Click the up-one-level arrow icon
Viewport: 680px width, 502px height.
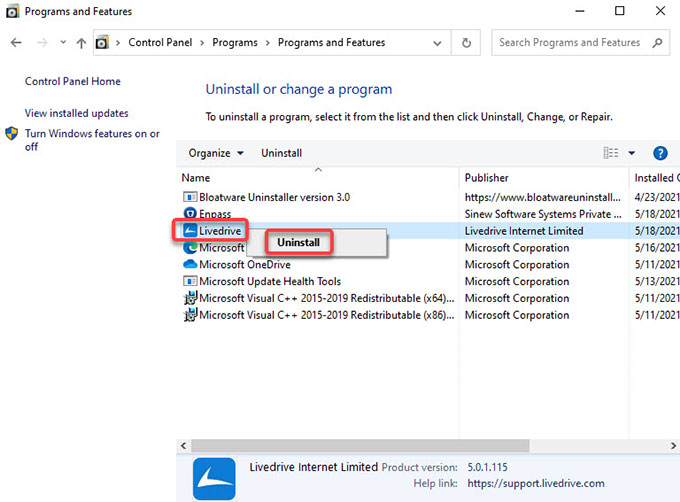pyautogui.click(x=81, y=42)
